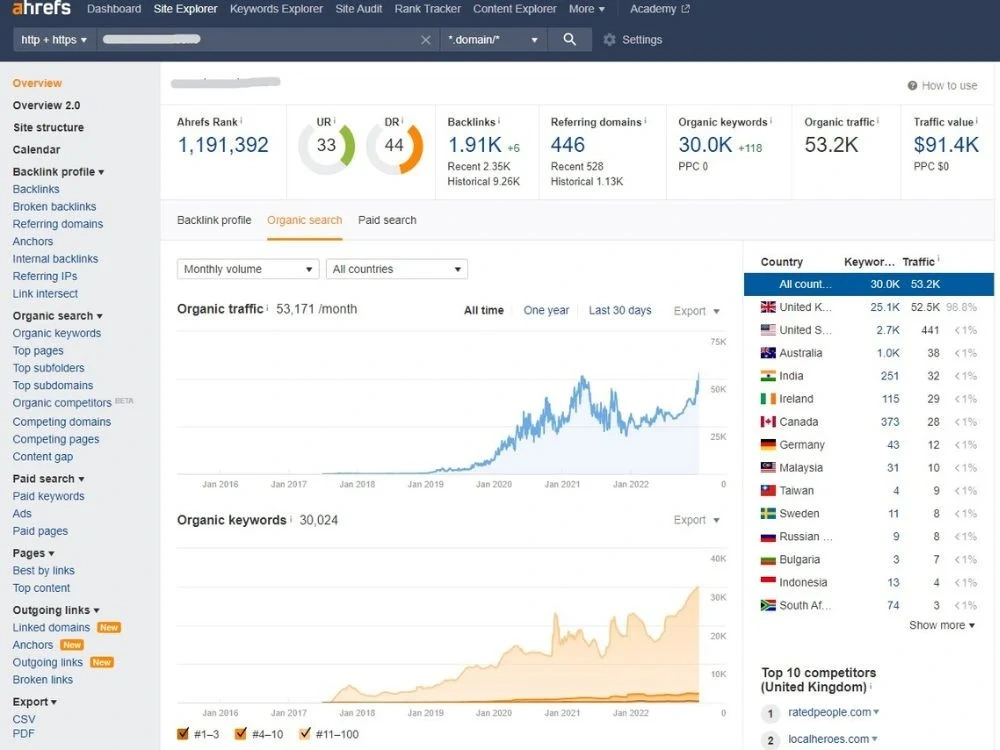This screenshot has height=750, width=1000.
Task: Open Settings gear icon
Action: 610,40
